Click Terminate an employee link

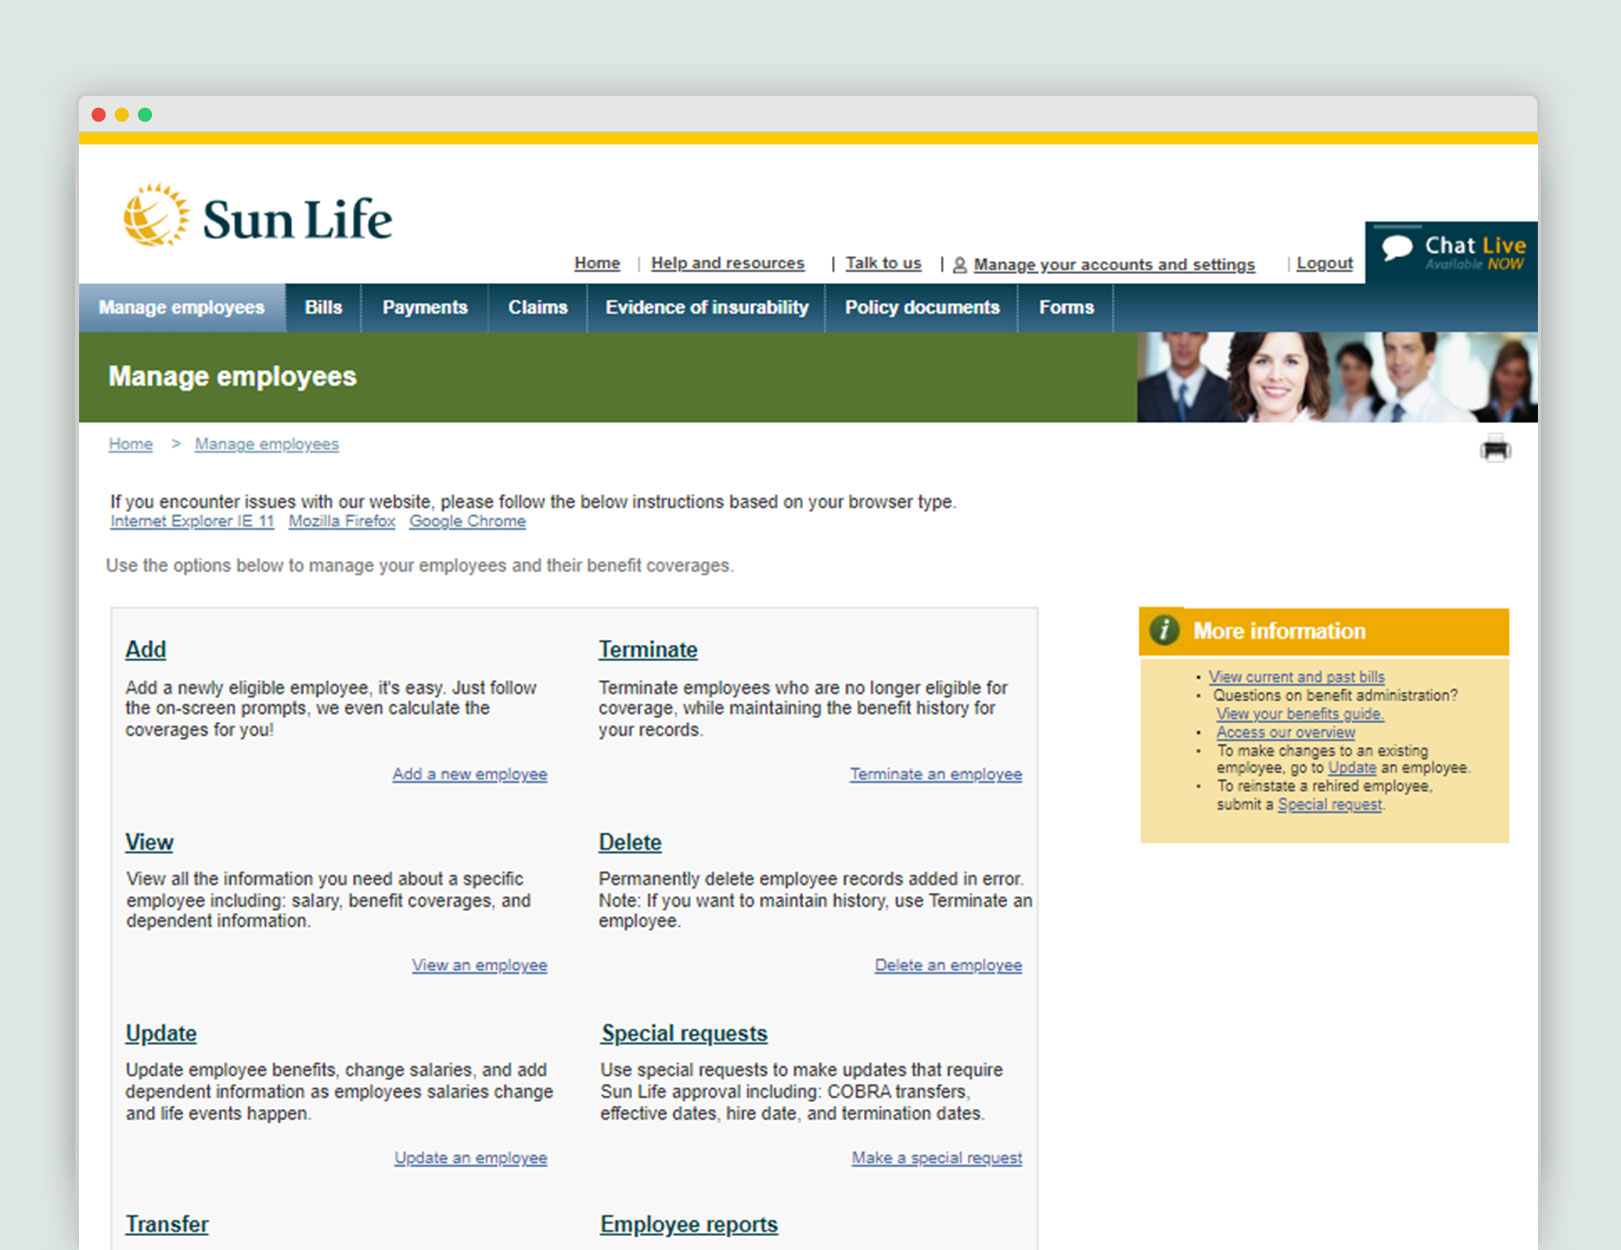pyautogui.click(x=936, y=774)
